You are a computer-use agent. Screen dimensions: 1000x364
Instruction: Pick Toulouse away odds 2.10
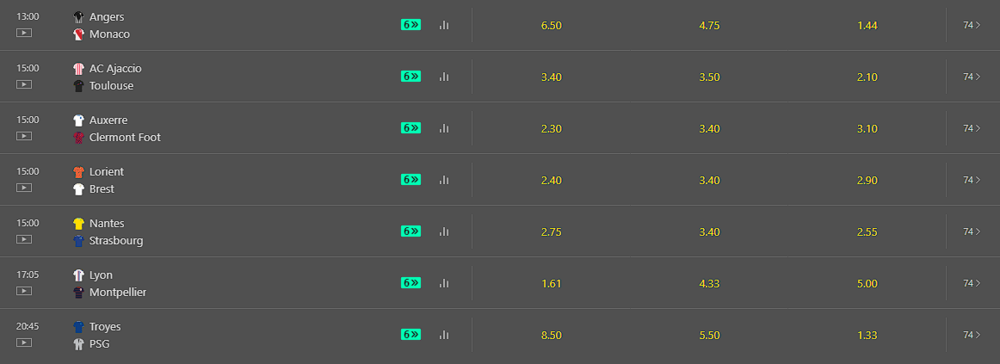coord(867,77)
